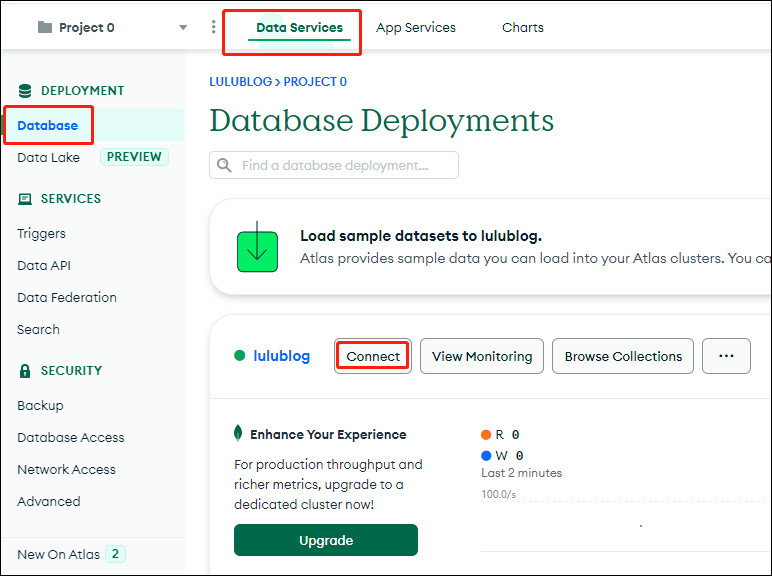Click the search magnifier icon
The image size is (772, 576).
224,165
